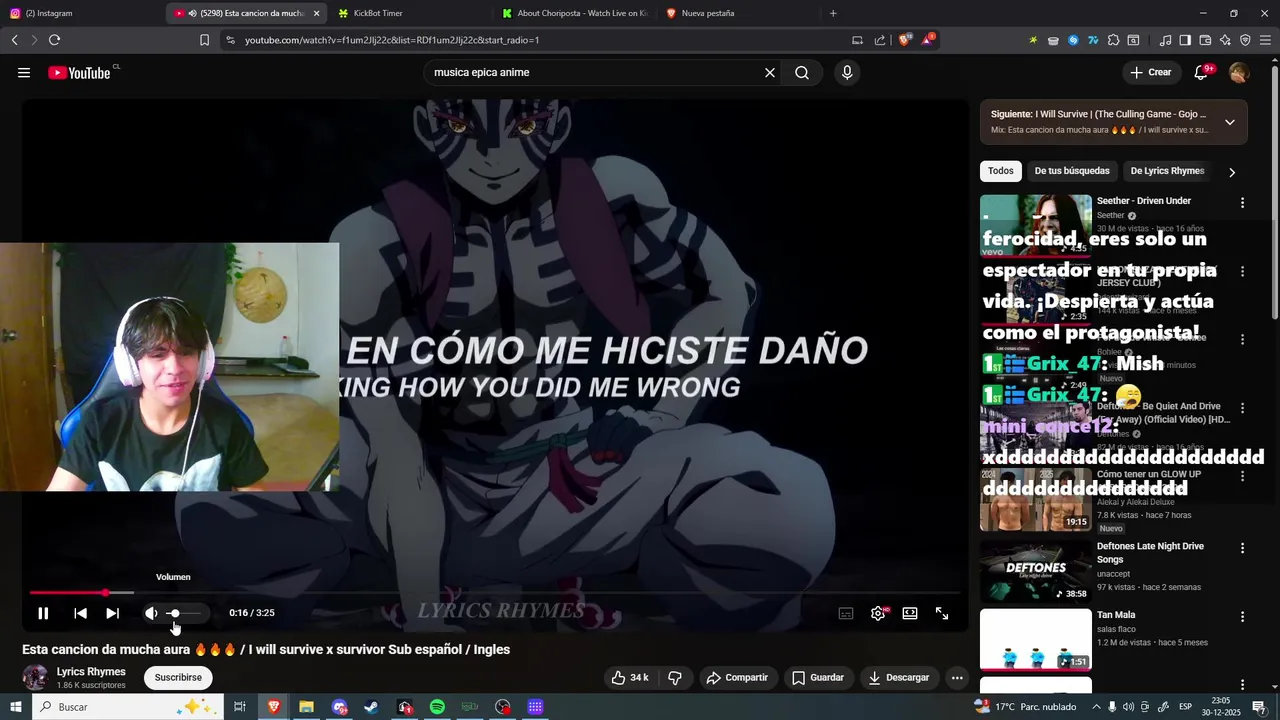The height and width of the screenshot is (720, 1280).
Task: Switch to KickBot Timer tab
Action: coord(410,13)
